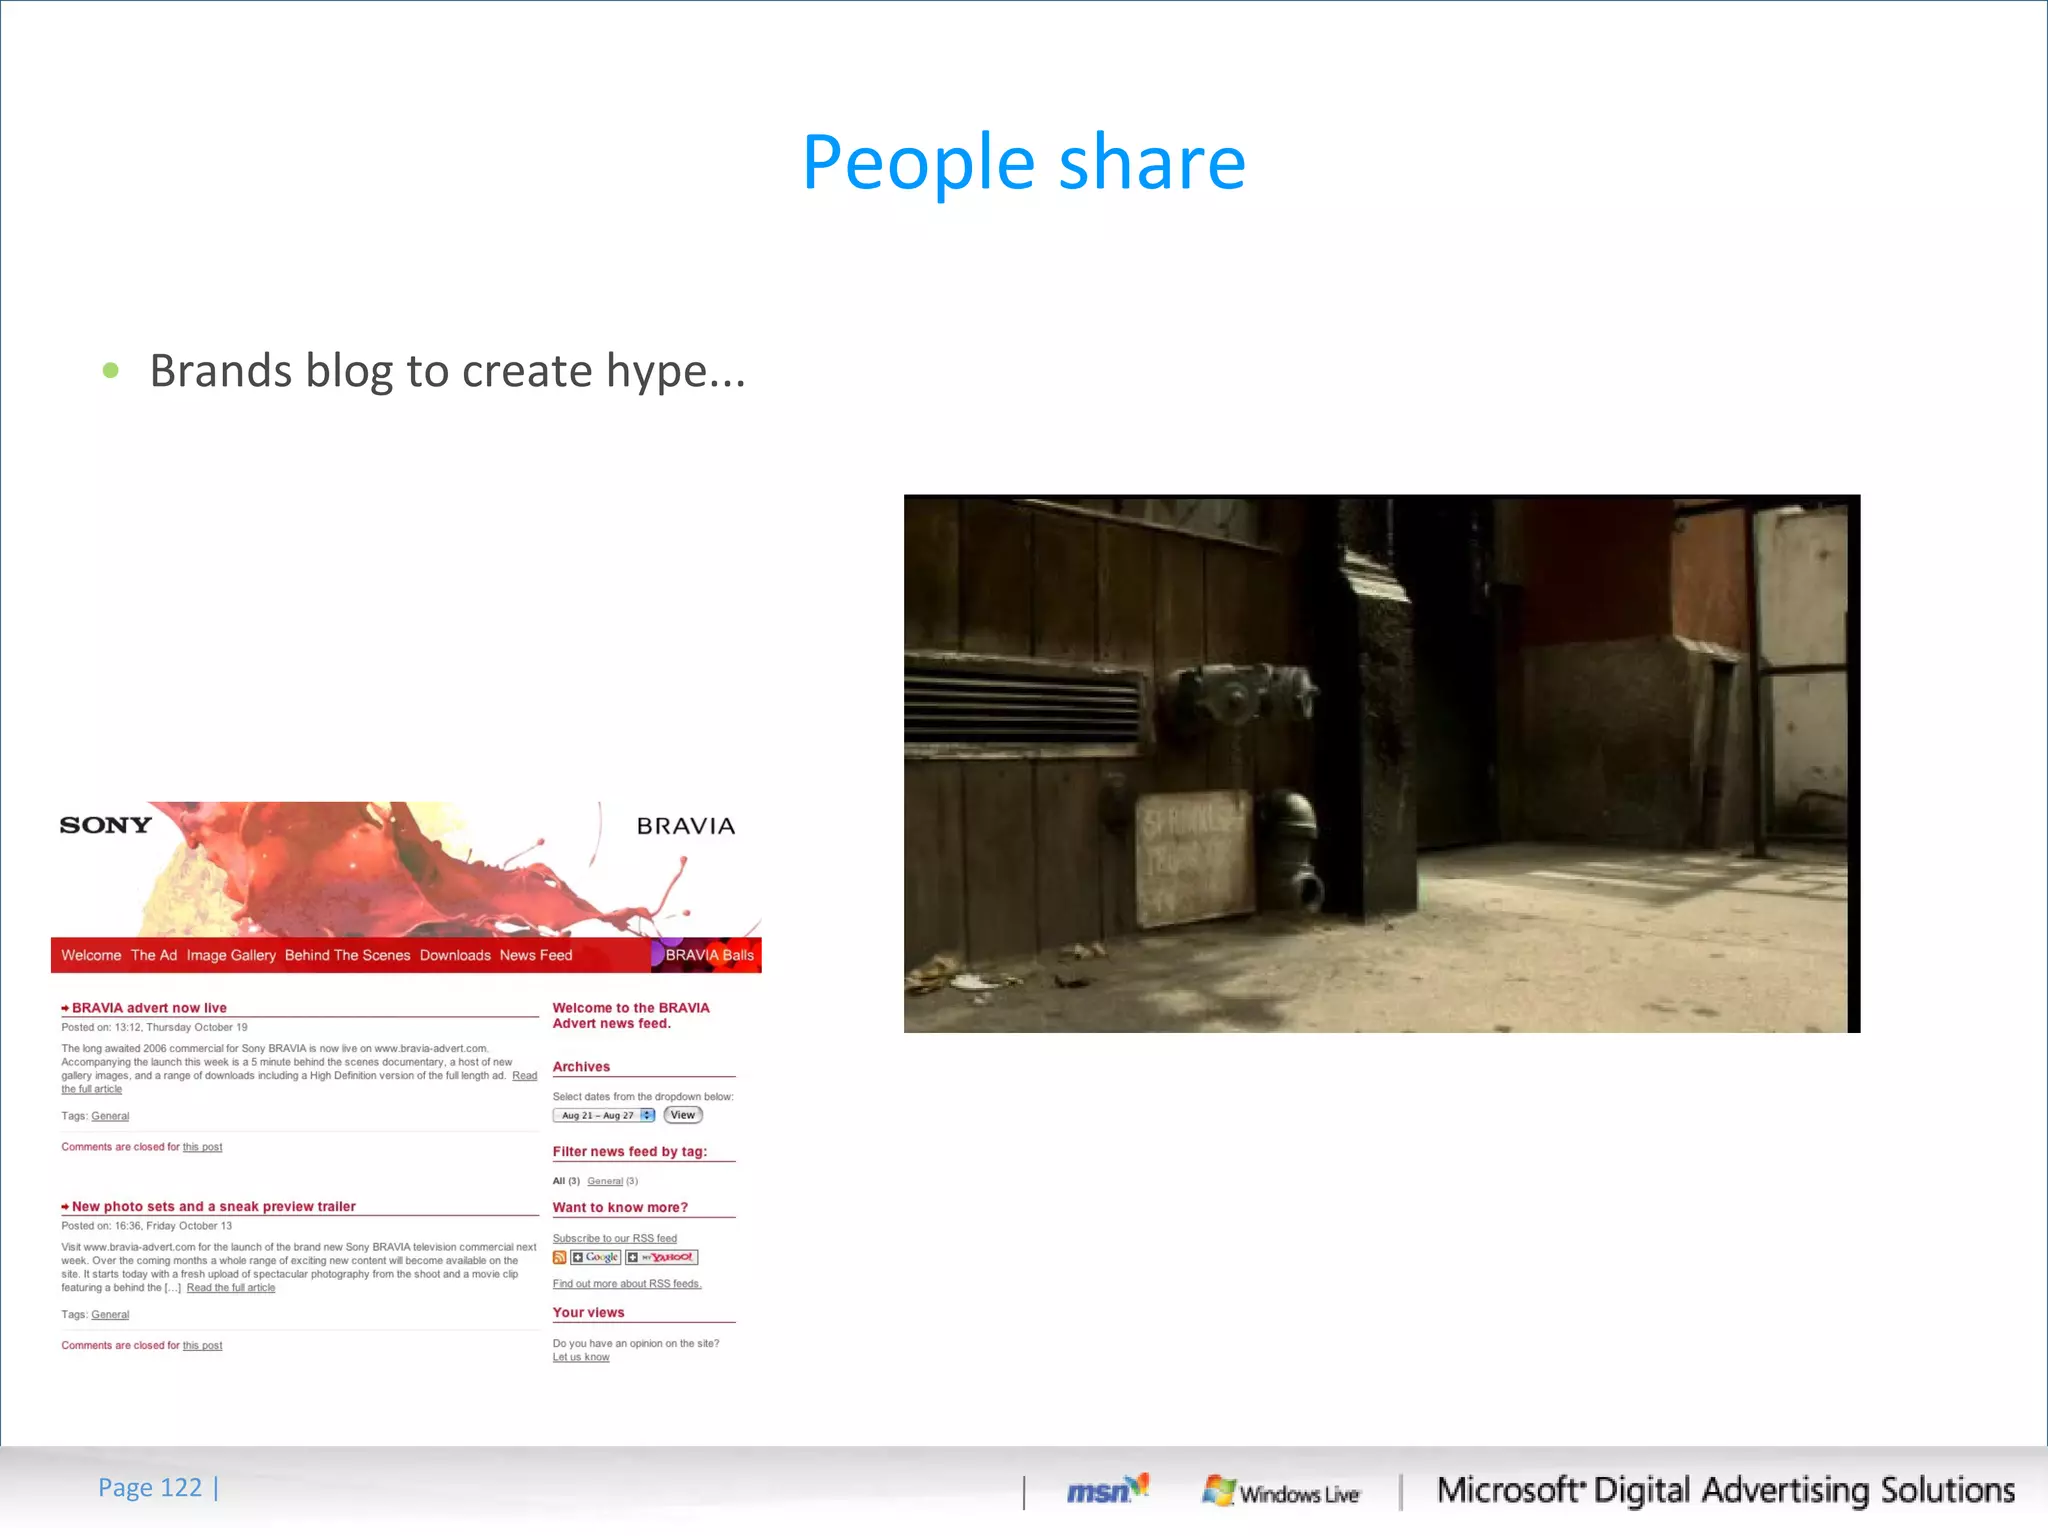Click the msn logo in footer

tap(1108, 1490)
